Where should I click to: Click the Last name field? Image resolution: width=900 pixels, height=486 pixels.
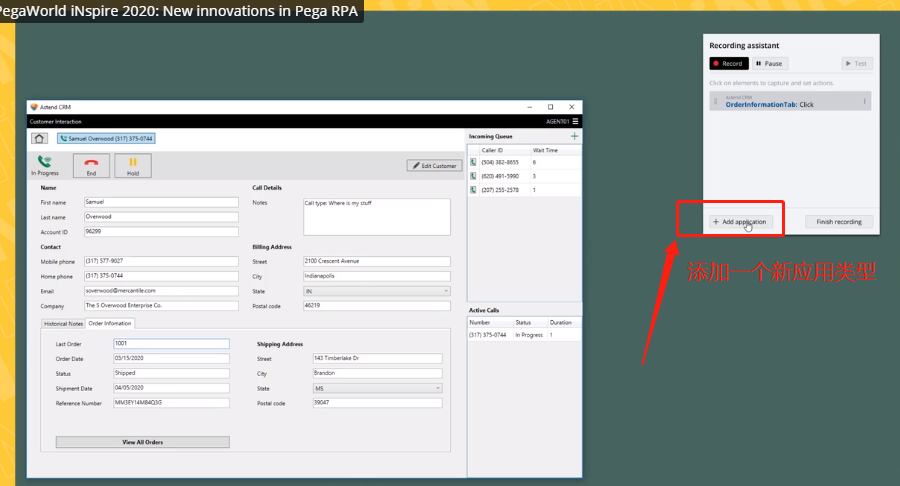tap(161, 217)
